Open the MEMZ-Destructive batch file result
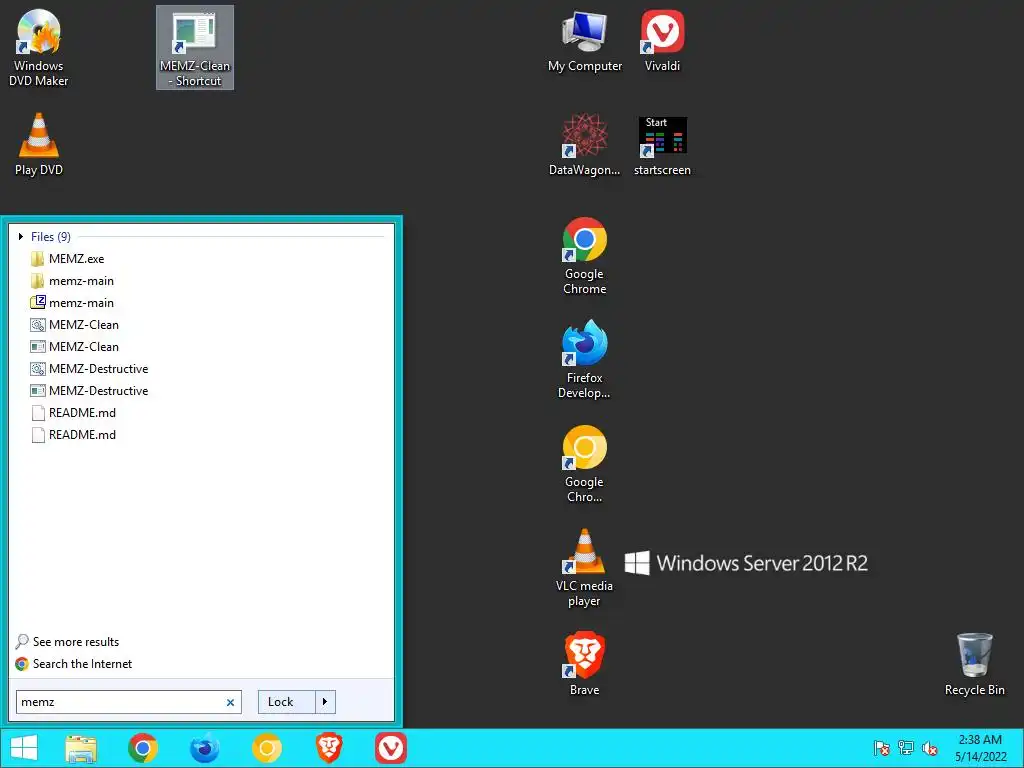 (x=89, y=369)
